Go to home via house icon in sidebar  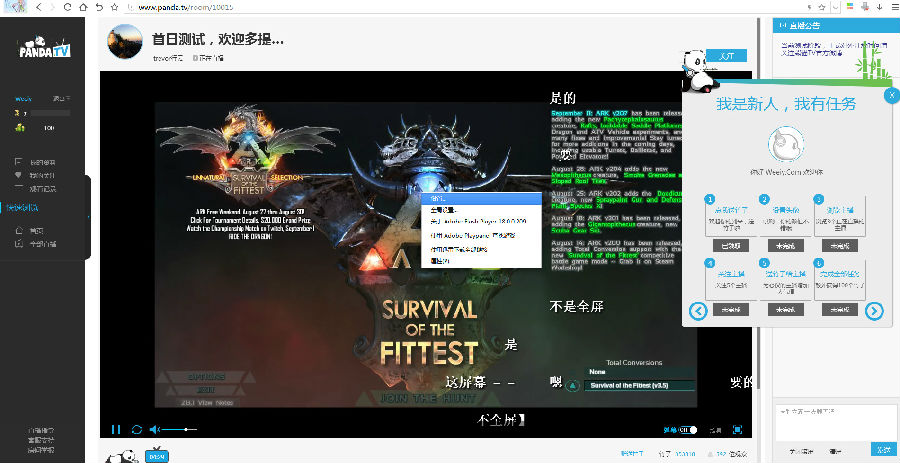tap(30, 231)
